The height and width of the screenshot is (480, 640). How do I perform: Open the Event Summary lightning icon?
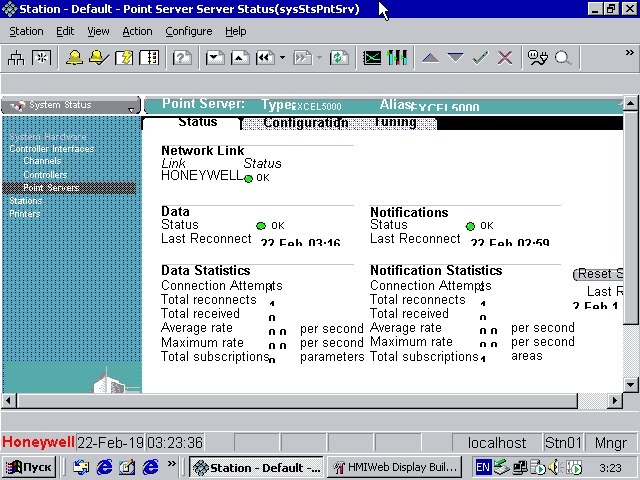pos(124,58)
